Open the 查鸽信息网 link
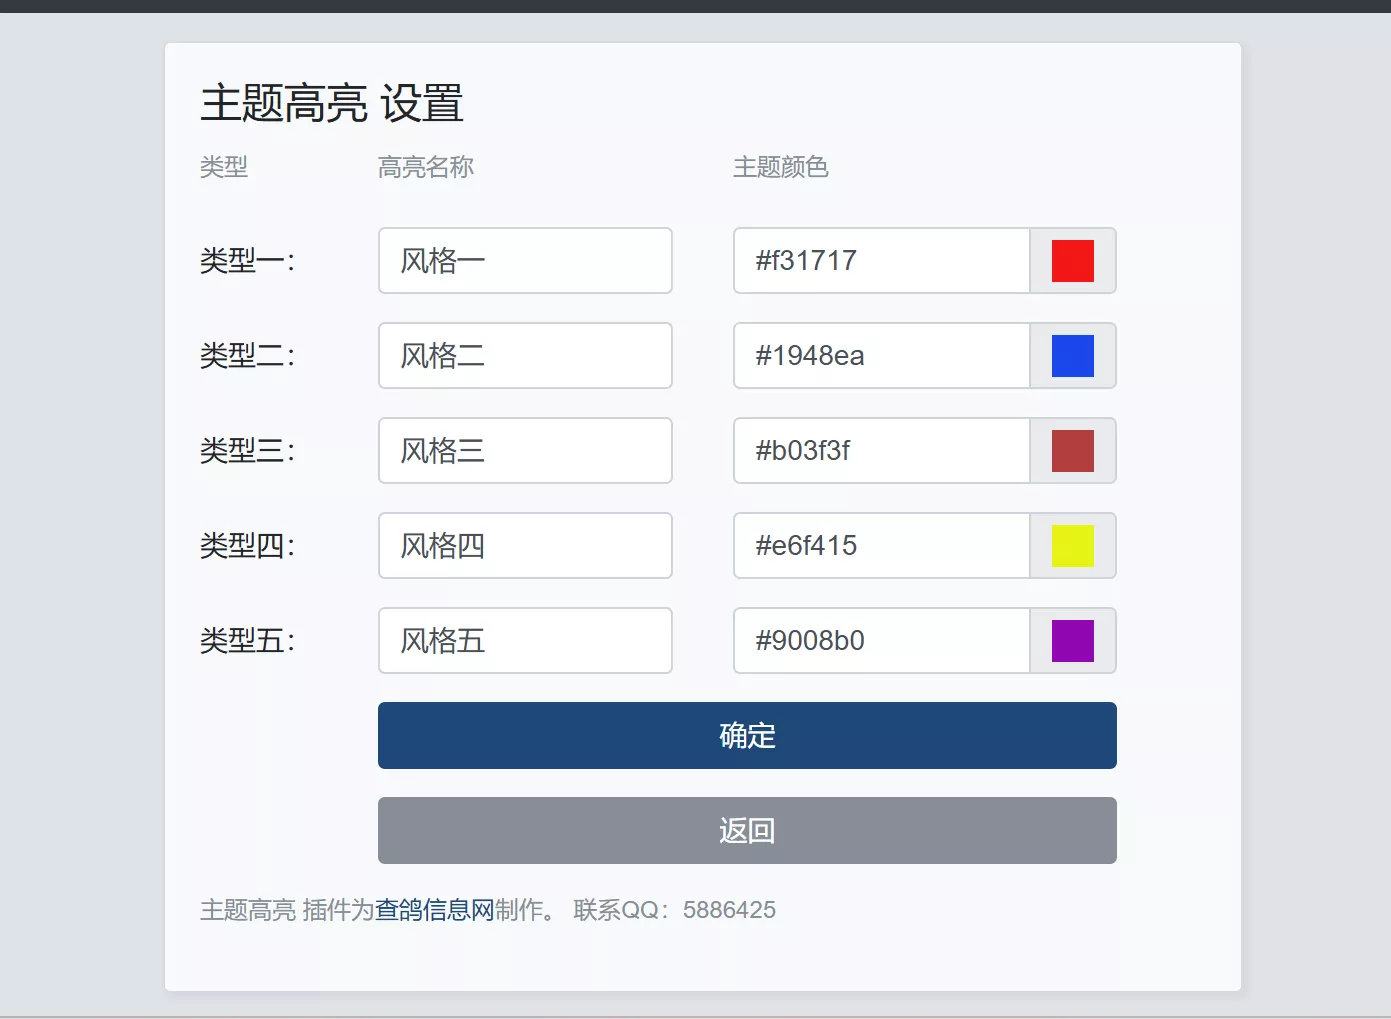Screen dimensions: 1391x1019 pyautogui.click(x=435, y=910)
